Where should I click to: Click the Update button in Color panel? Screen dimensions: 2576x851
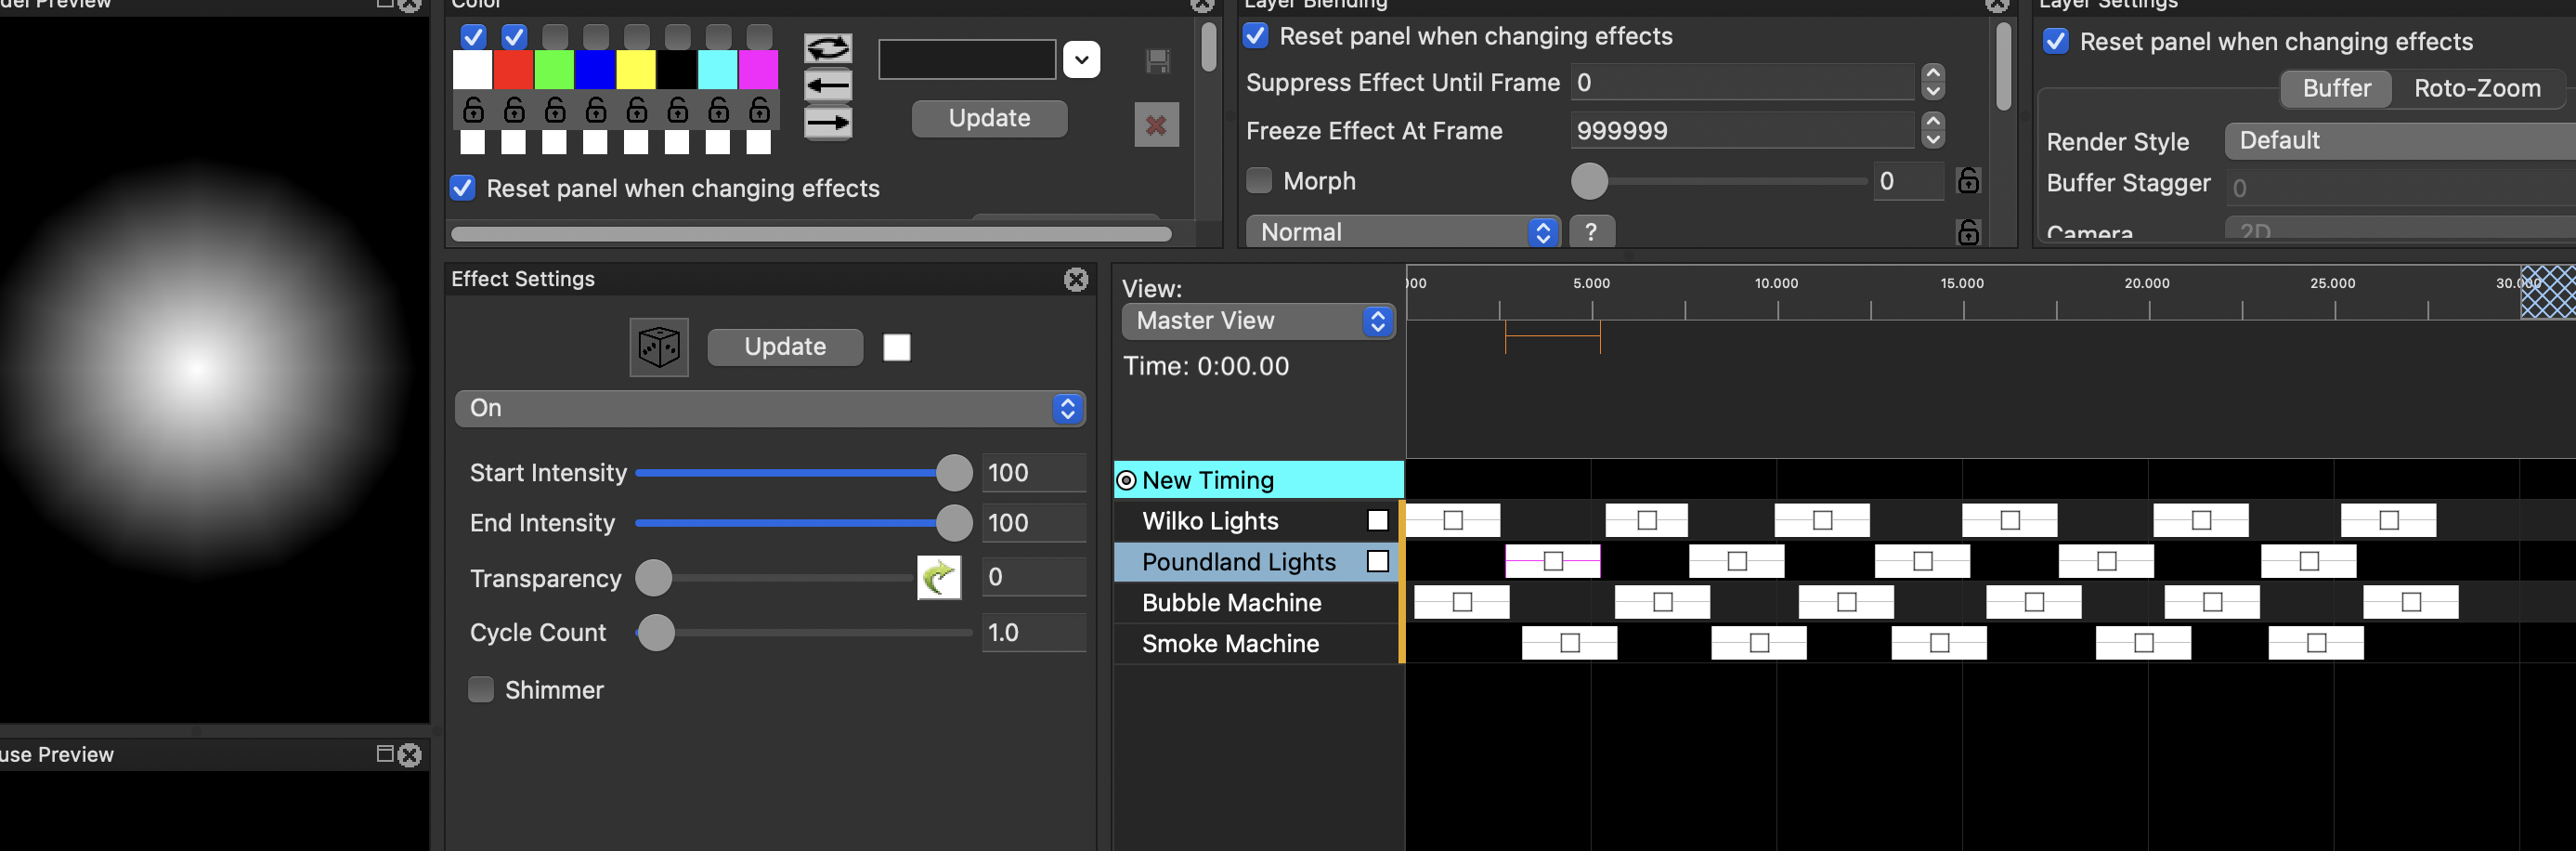tap(989, 118)
